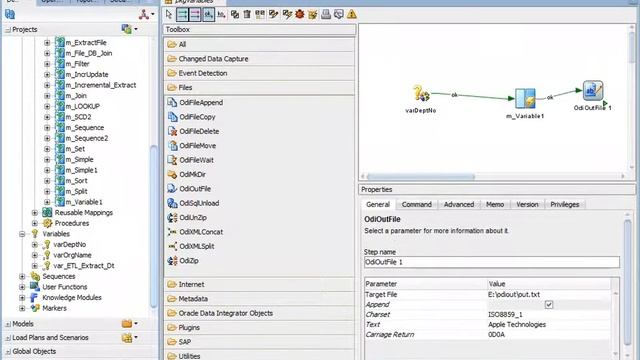Click the yellow warning triangle errors icon
The height and width of the screenshot is (360, 640).
coord(351,15)
